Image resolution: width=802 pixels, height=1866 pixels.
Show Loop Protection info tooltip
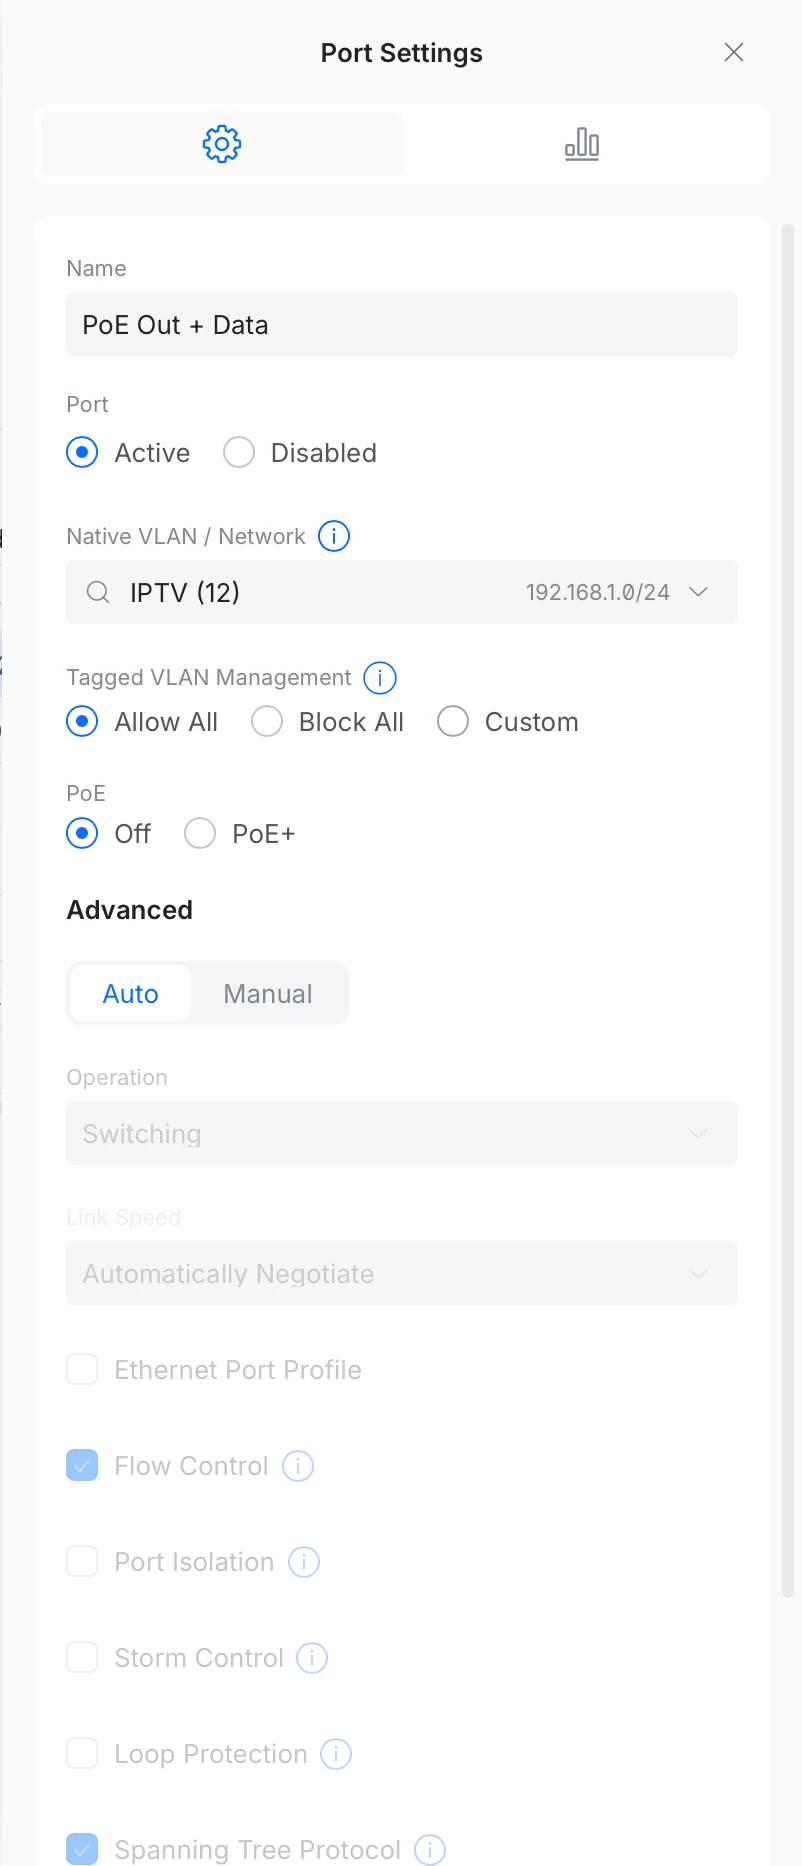point(336,1754)
